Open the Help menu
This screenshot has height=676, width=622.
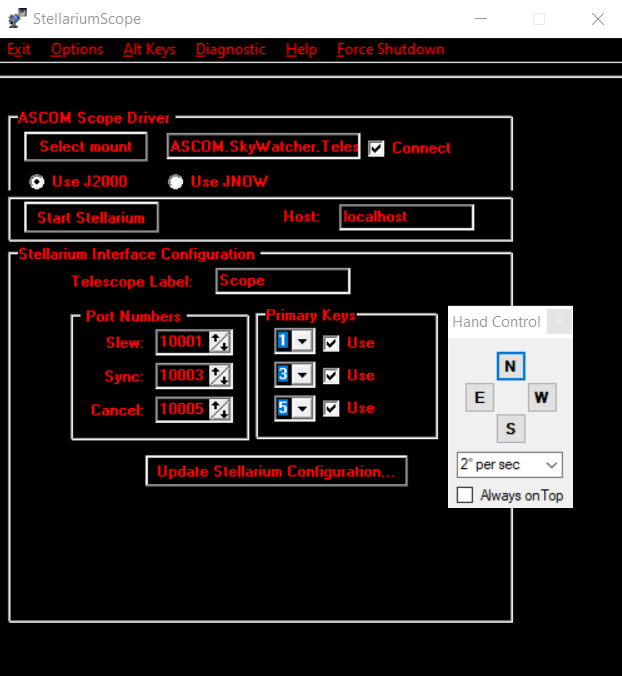click(301, 50)
